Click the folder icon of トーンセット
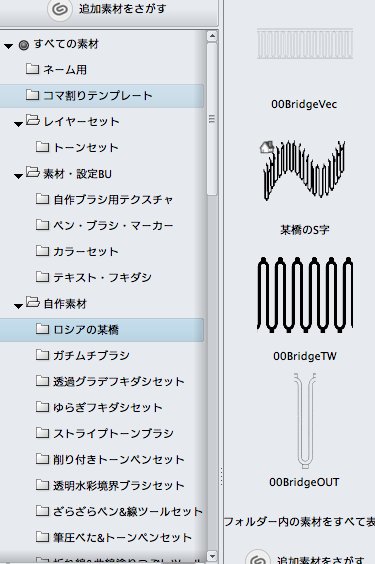This screenshot has height=564, width=375. [x=42, y=147]
